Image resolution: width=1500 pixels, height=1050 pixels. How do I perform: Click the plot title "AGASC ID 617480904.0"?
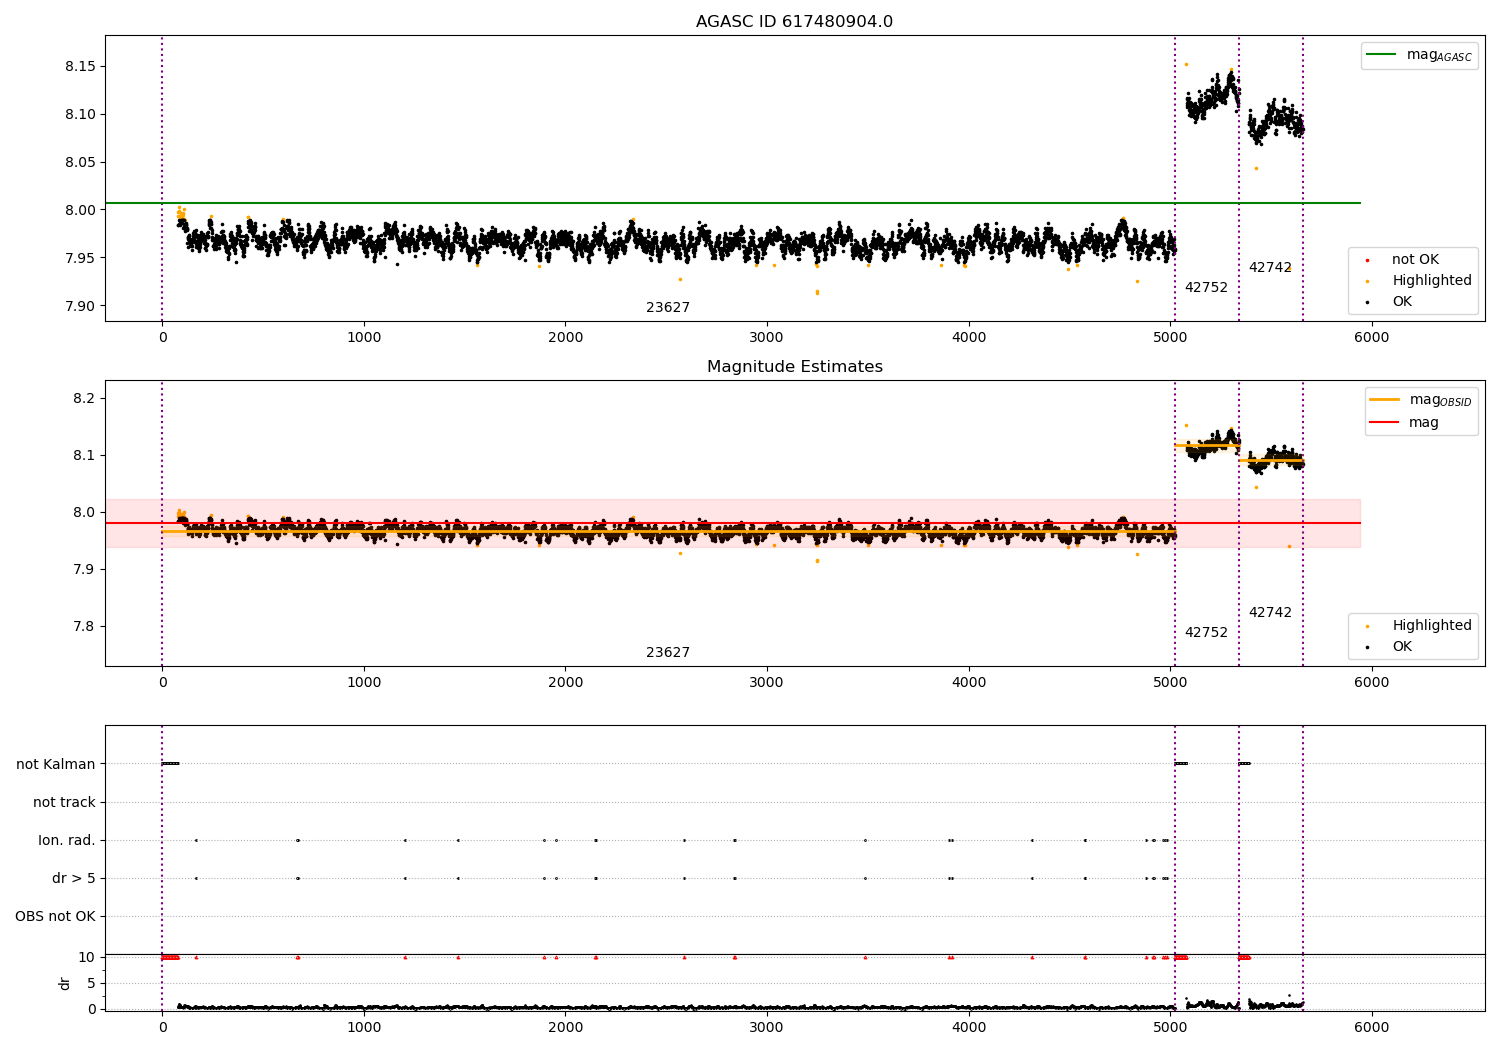794,22
